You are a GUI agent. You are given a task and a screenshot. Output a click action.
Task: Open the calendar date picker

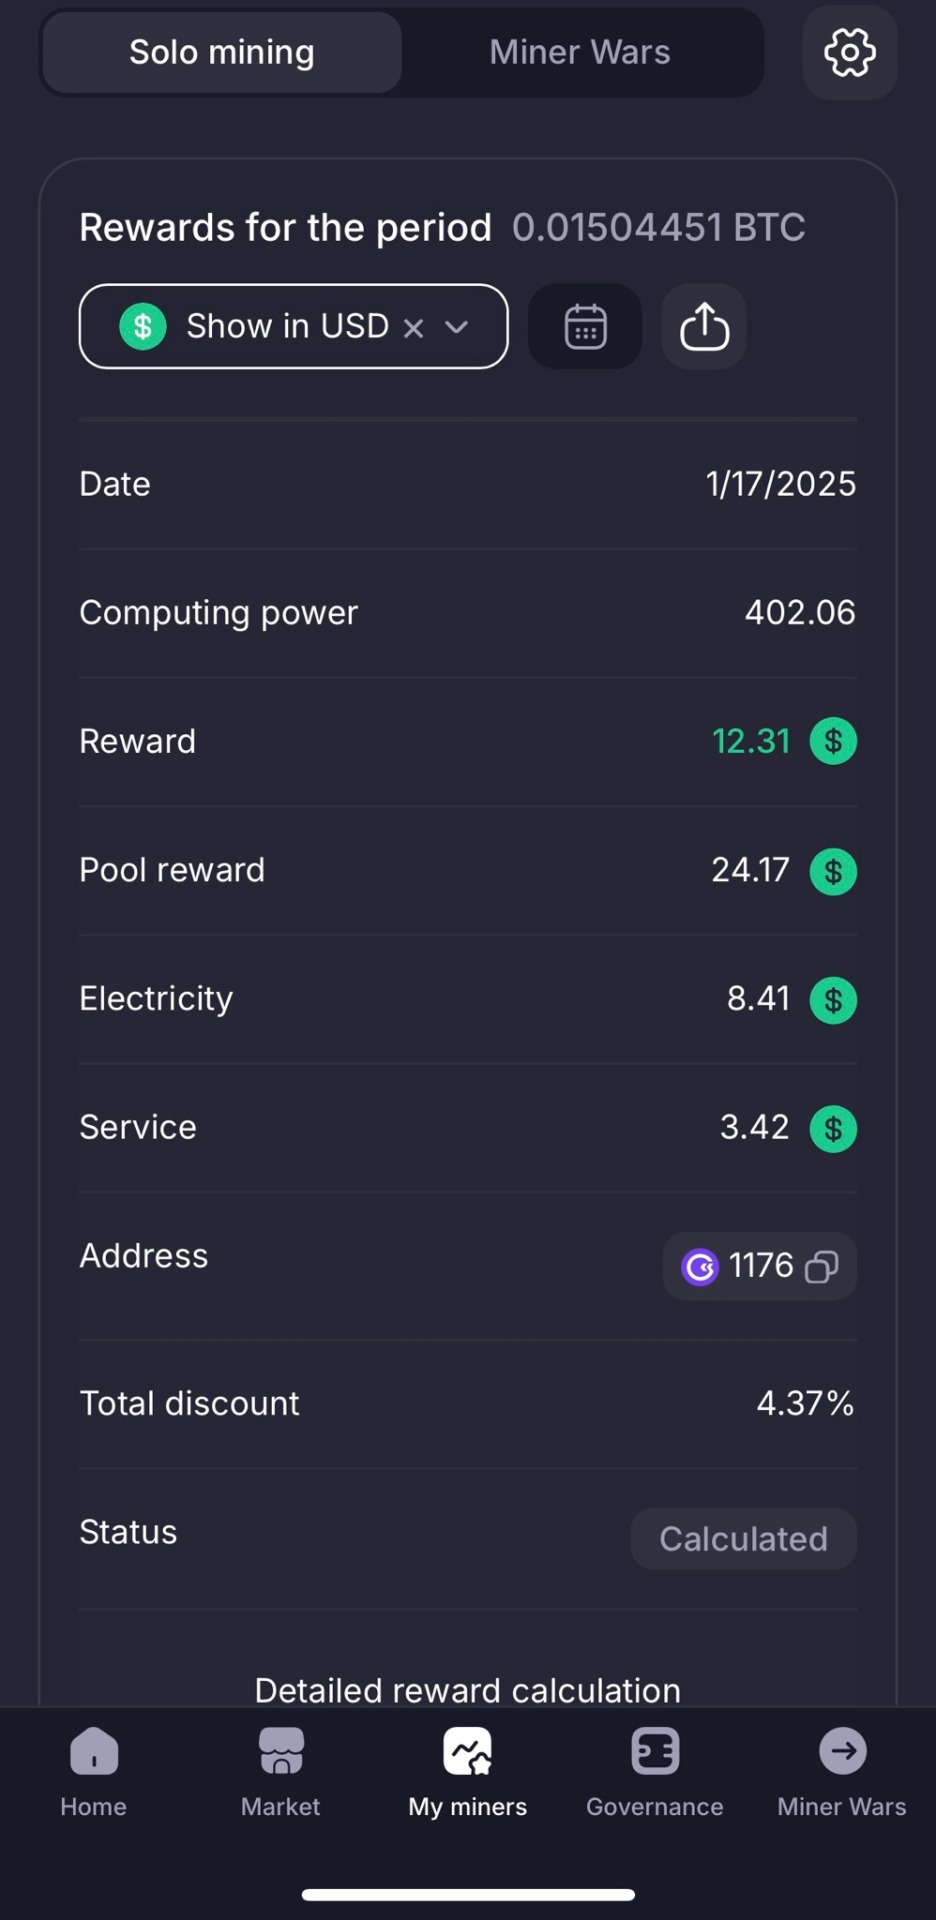click(x=585, y=326)
